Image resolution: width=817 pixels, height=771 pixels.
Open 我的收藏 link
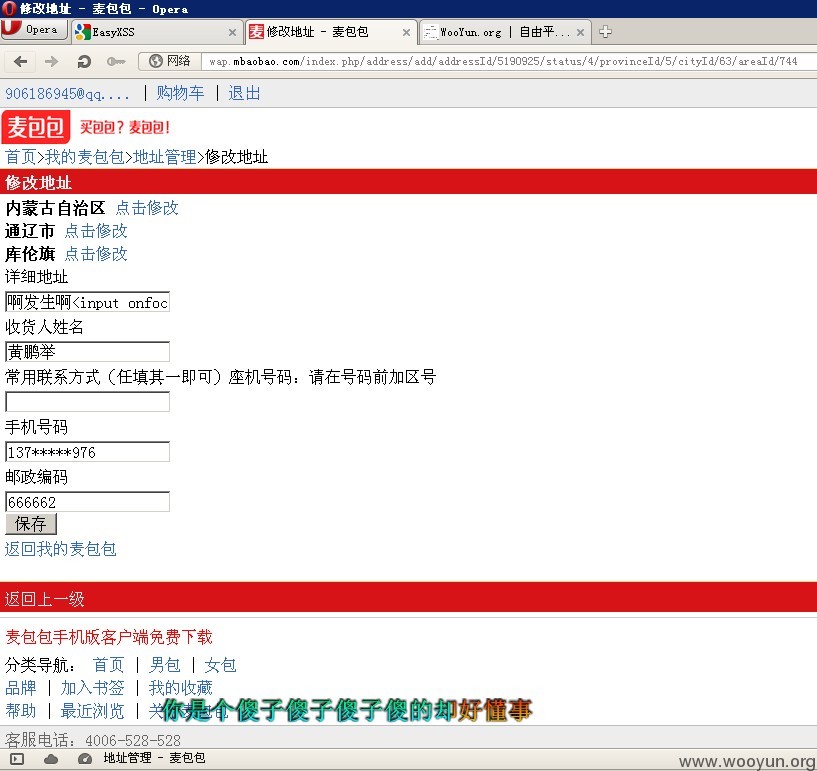click(x=180, y=688)
